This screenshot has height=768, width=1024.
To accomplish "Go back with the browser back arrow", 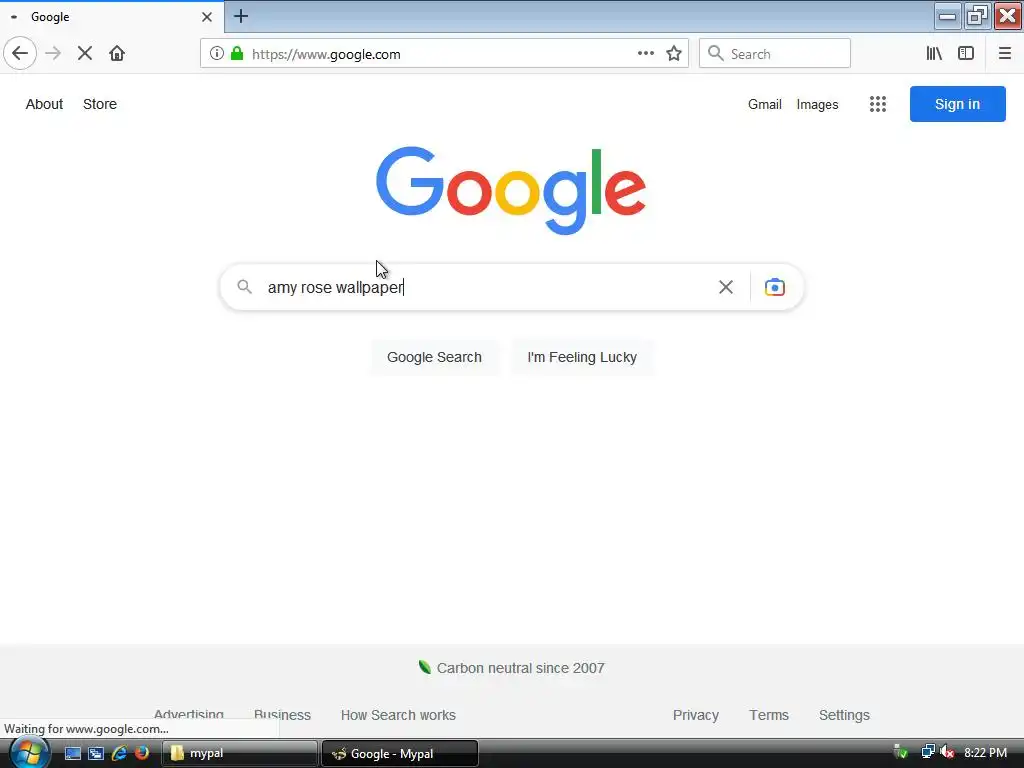I will point(20,54).
